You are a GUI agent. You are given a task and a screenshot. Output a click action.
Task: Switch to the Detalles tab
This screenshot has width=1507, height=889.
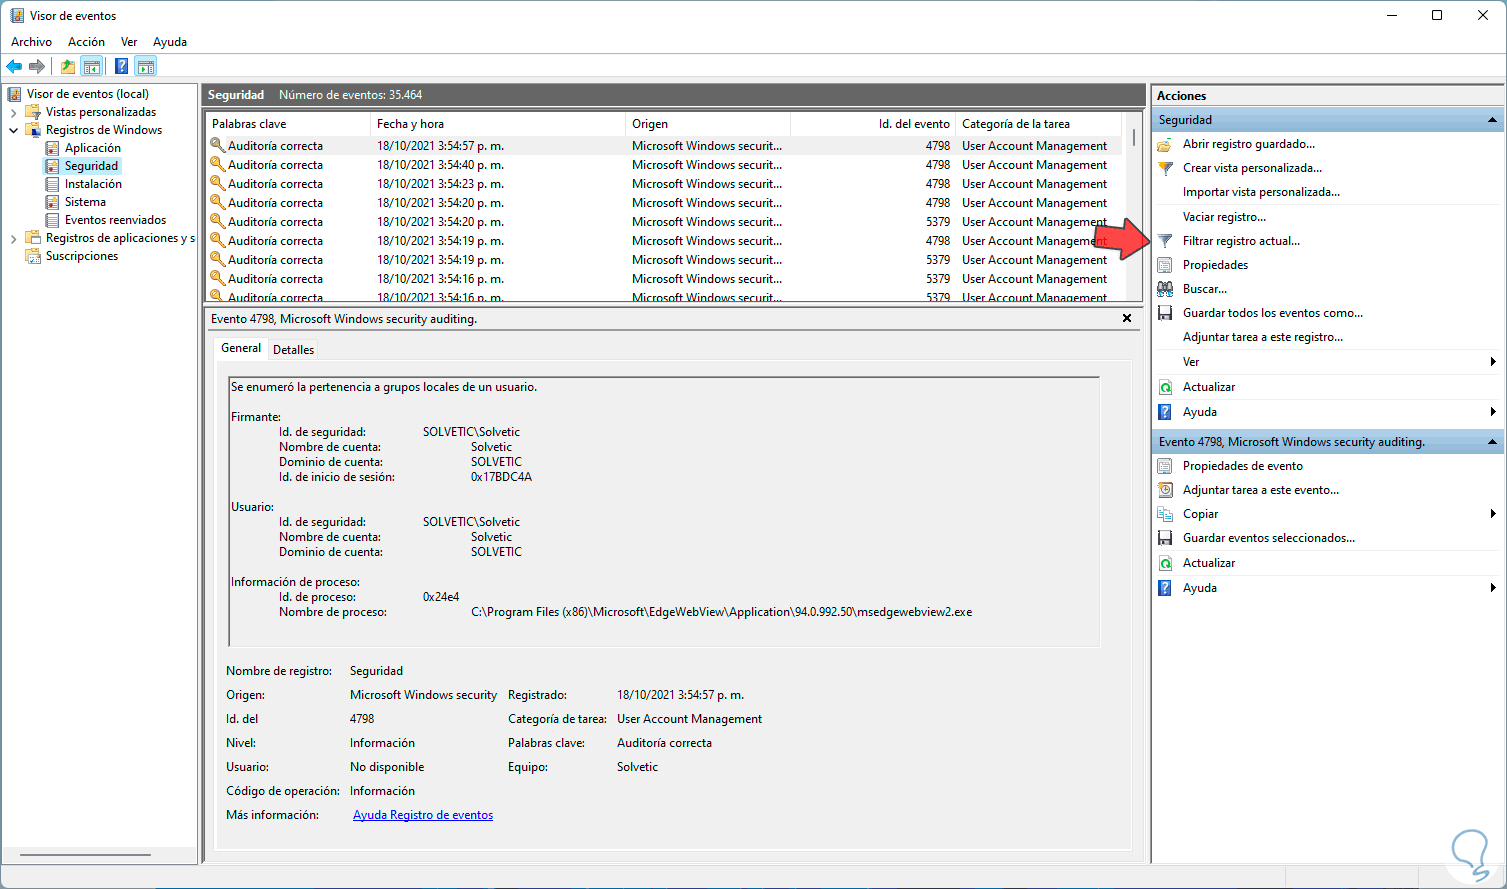(293, 350)
